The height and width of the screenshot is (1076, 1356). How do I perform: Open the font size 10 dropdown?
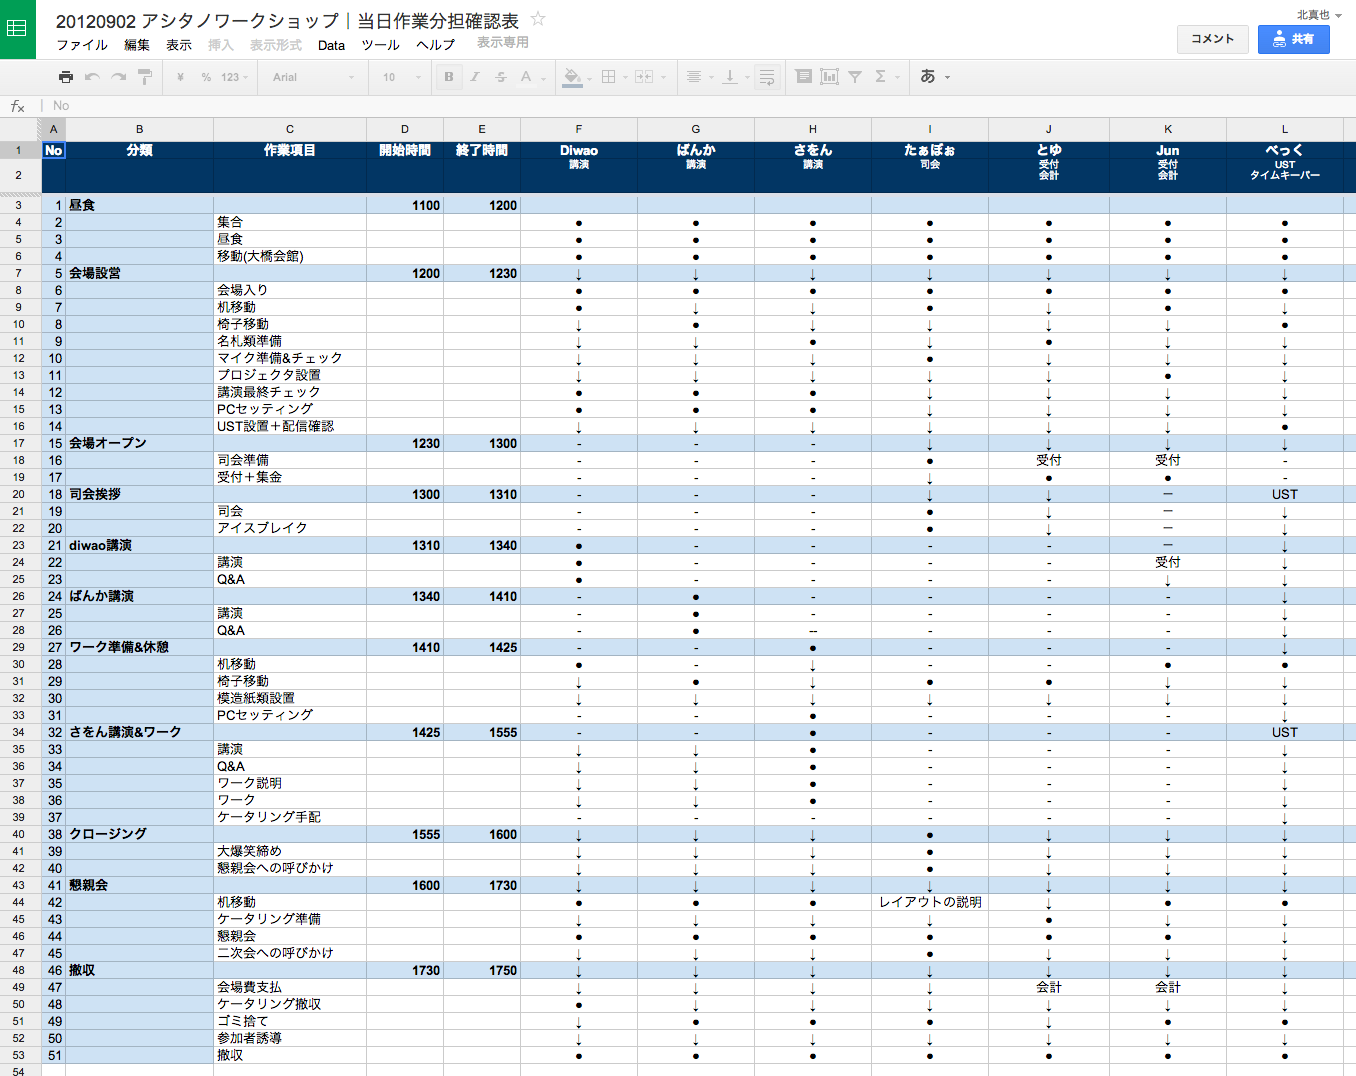click(x=402, y=77)
